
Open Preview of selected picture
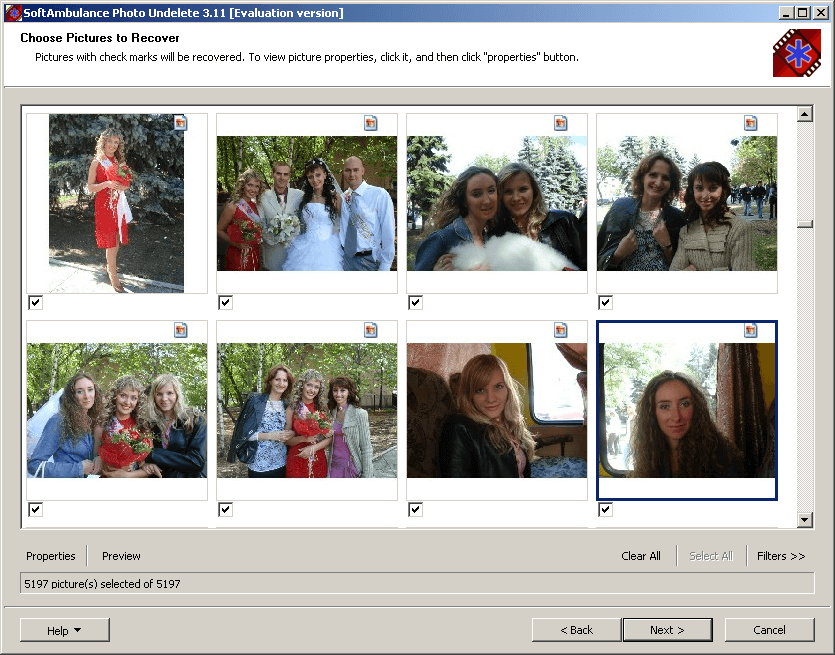121,556
